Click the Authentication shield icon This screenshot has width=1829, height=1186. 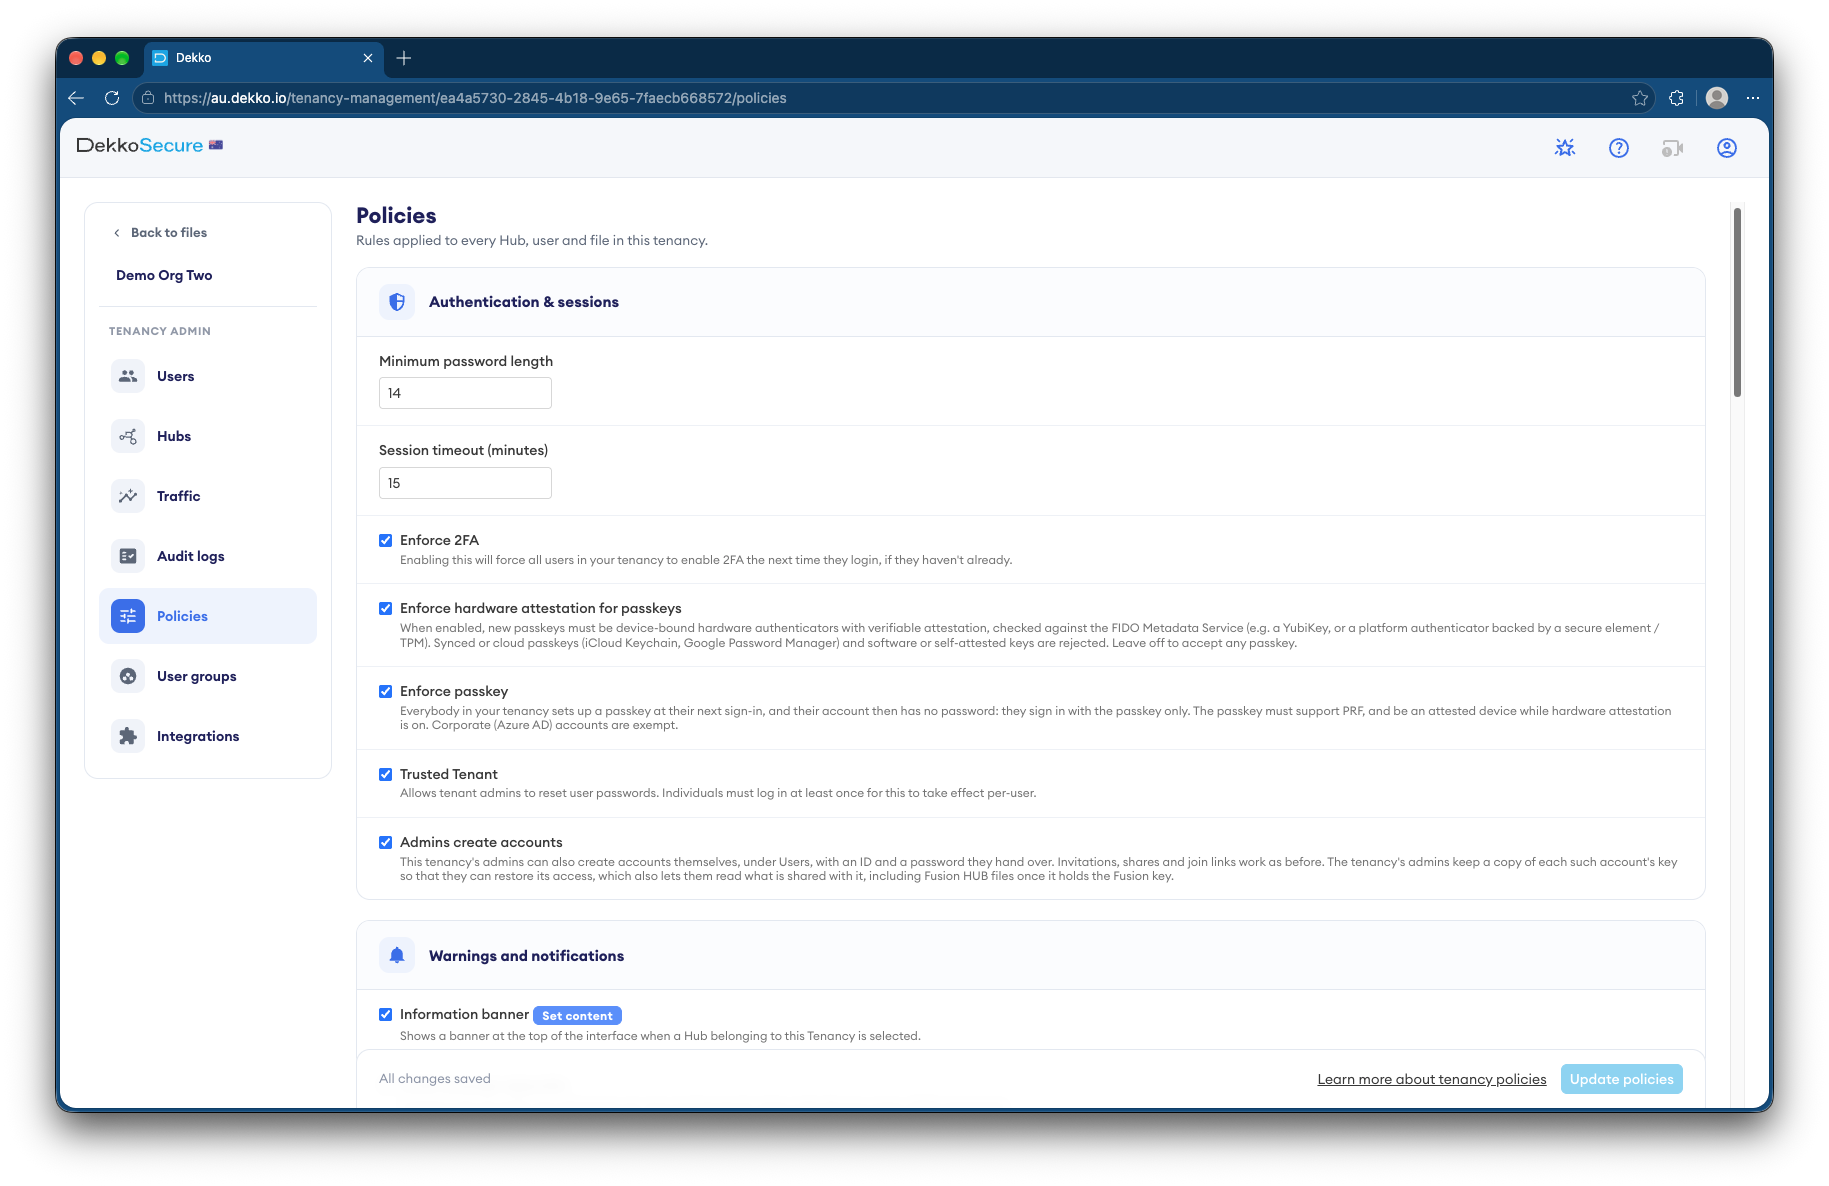pos(397,302)
